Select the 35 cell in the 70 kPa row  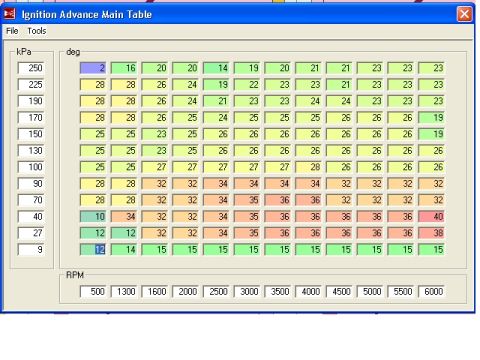(x=247, y=200)
